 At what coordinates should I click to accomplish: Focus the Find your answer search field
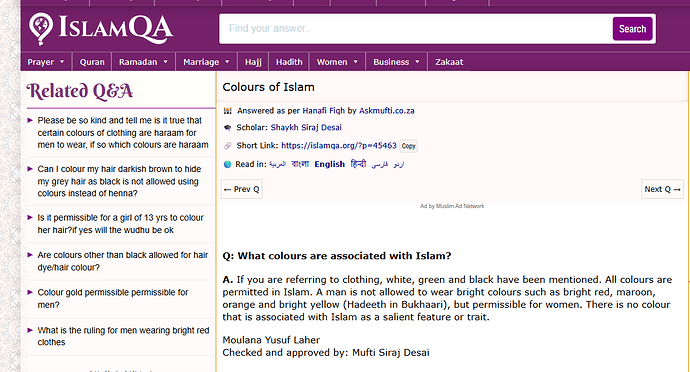(415, 29)
